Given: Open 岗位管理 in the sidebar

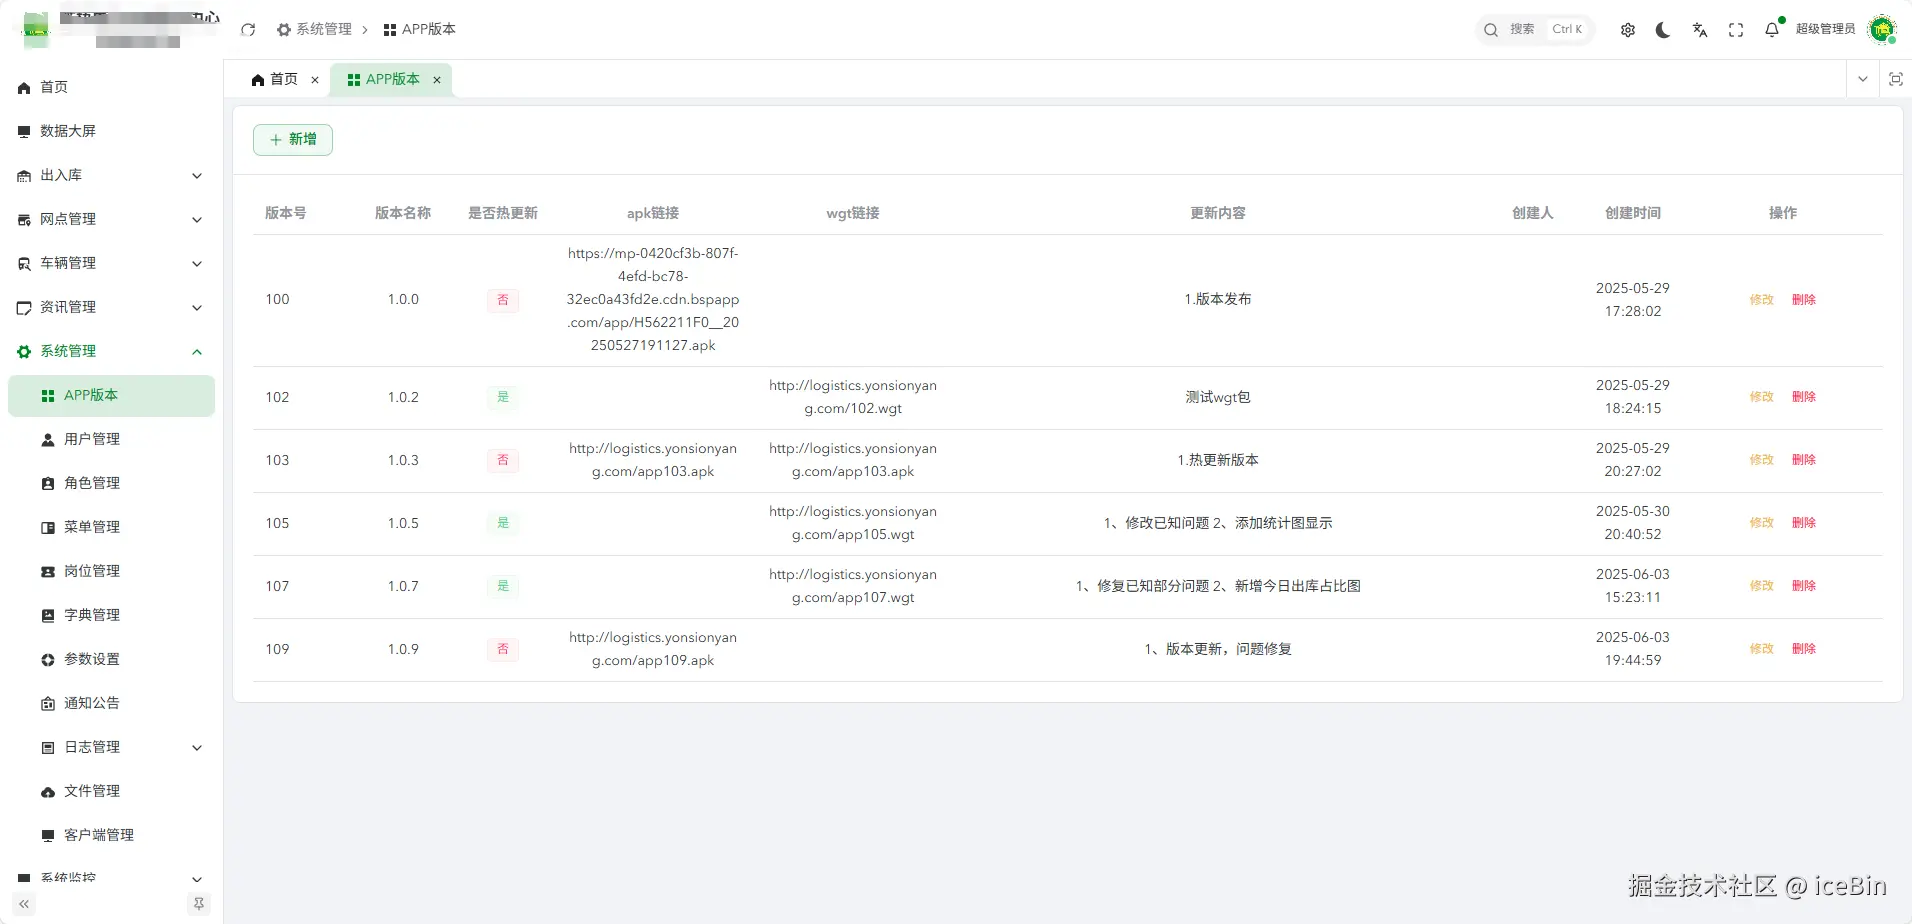Looking at the screenshot, I should 111,571.
